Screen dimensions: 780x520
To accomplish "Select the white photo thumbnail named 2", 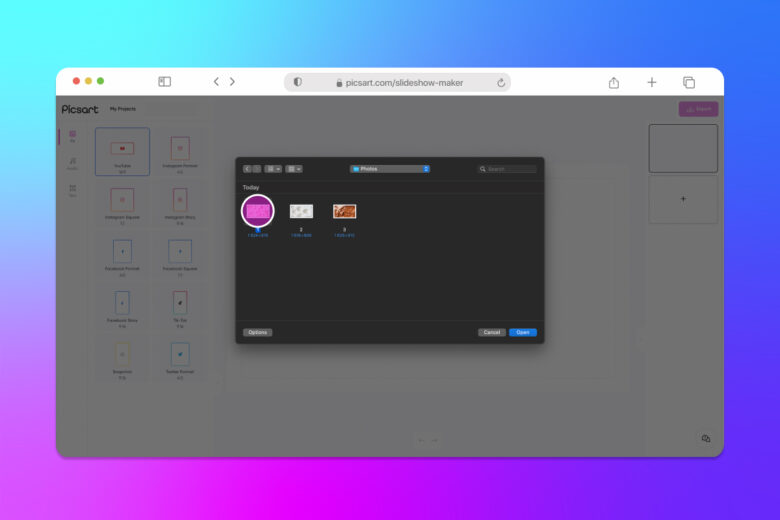I will click(301, 211).
